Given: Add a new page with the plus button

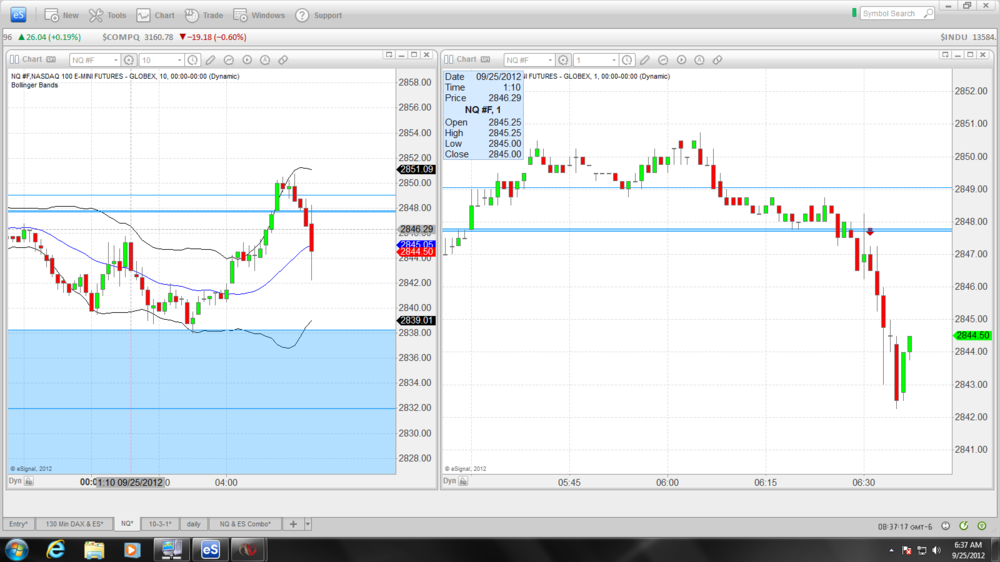Looking at the screenshot, I should click(293, 524).
